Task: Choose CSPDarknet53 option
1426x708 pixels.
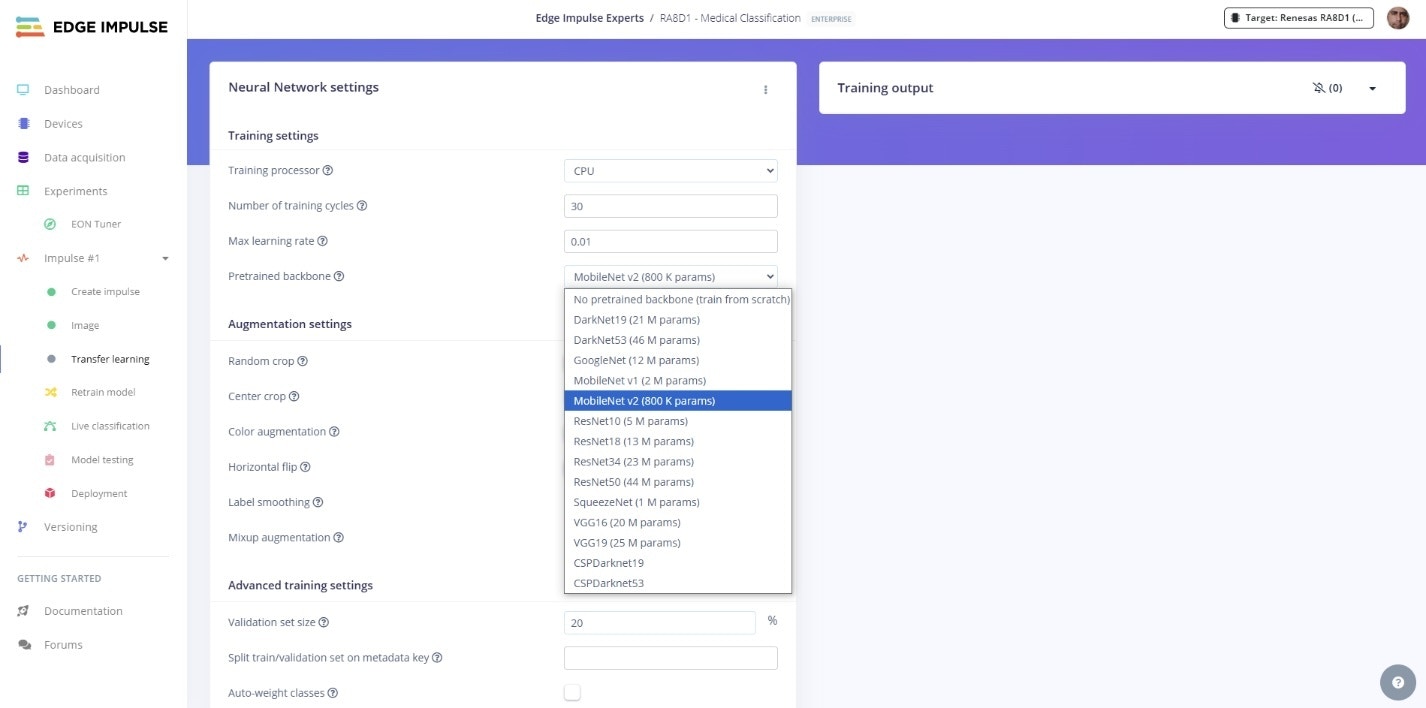Action: click(678, 583)
